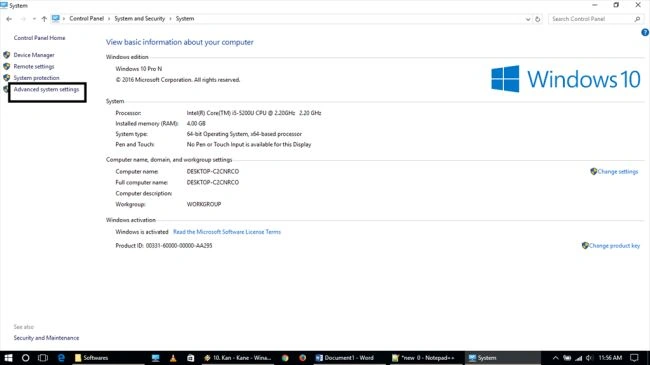Viewport: 650px width, 365px height.
Task: Click the Windows 10 Pro N edition text
Action: [x=139, y=69]
